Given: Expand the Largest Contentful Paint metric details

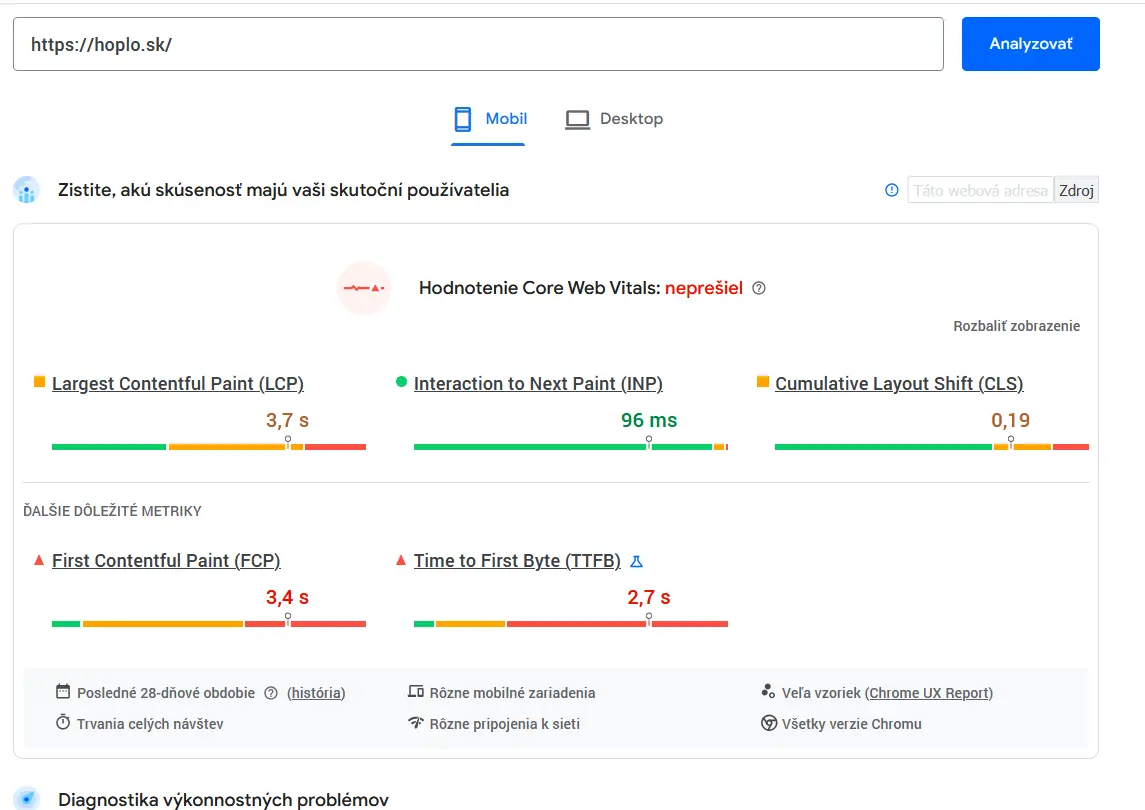Looking at the screenshot, I should click(177, 383).
